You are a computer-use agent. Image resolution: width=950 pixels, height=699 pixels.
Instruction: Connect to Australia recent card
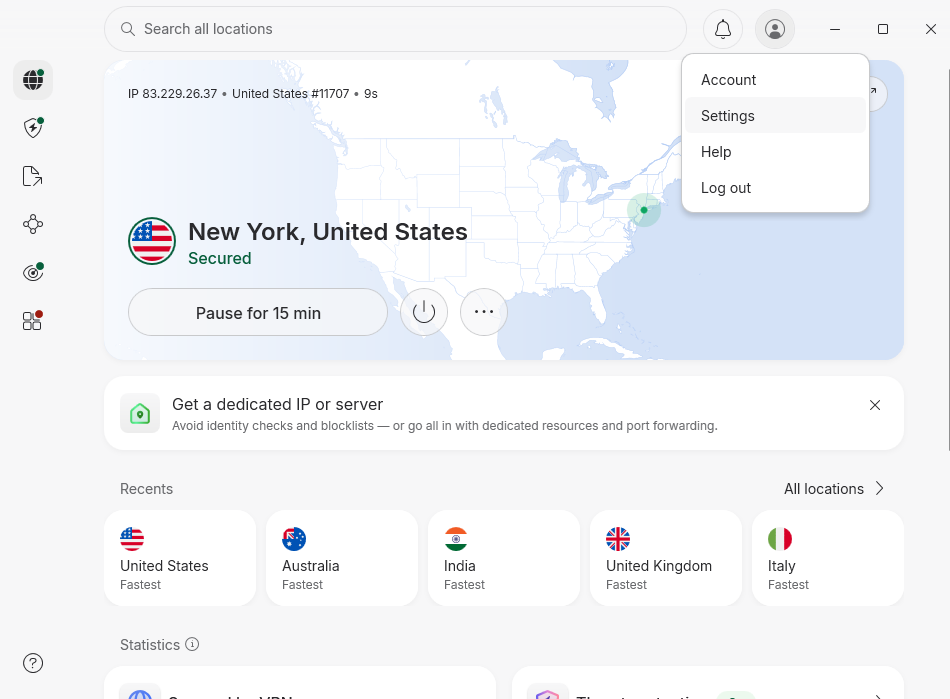pos(342,558)
